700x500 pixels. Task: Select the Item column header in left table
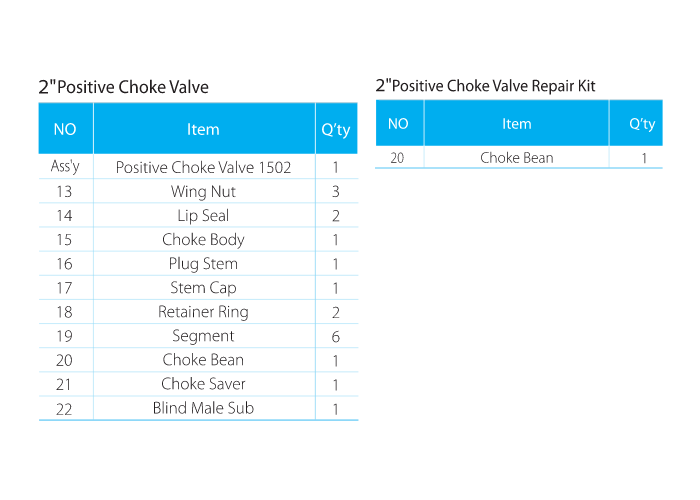pos(203,129)
